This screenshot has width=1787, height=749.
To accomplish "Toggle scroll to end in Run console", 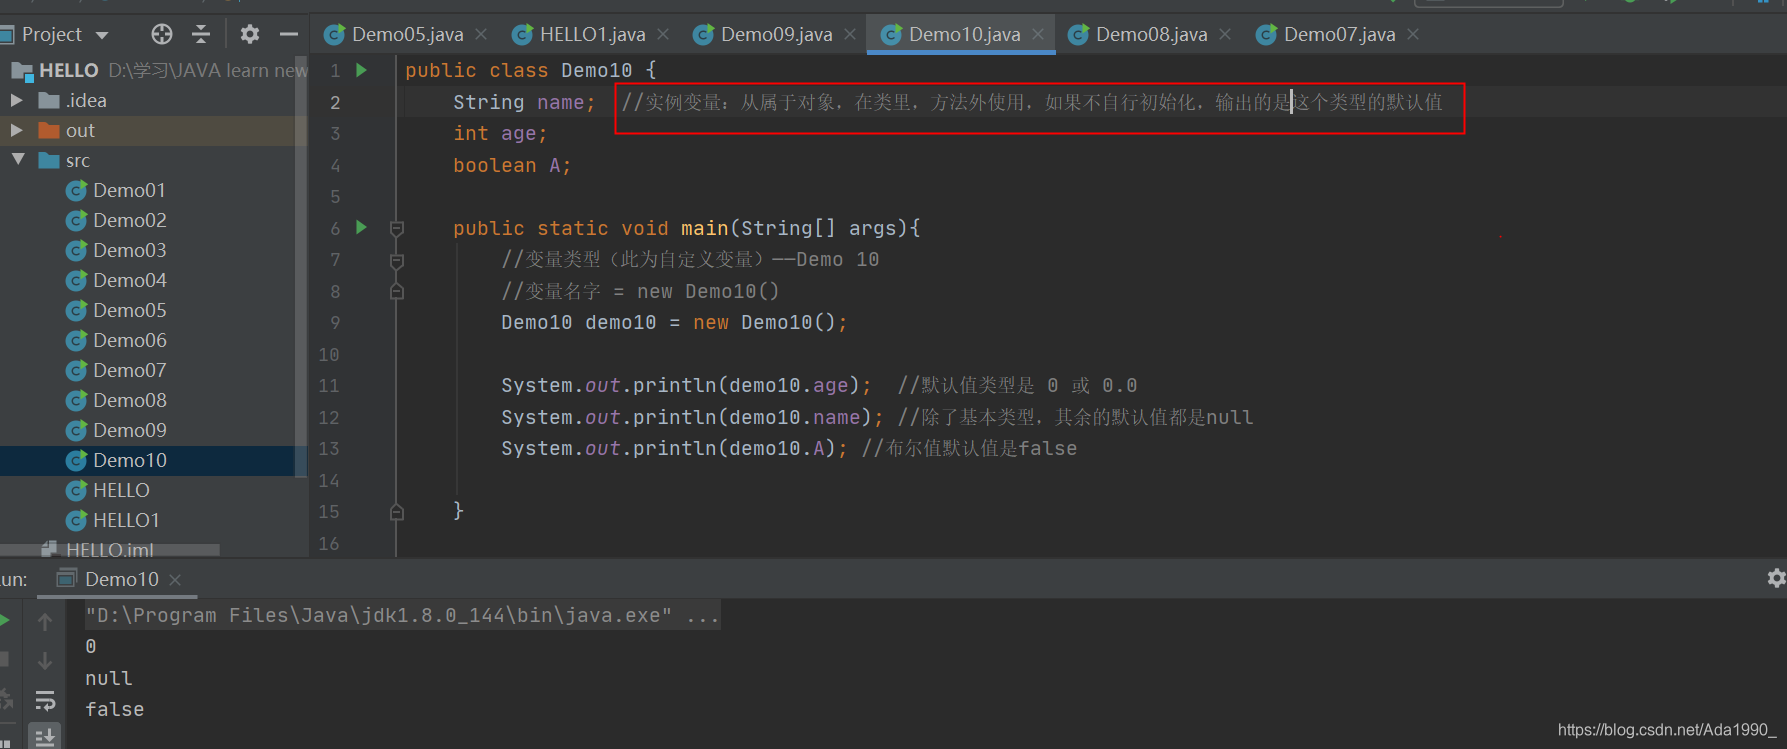I will (45, 737).
